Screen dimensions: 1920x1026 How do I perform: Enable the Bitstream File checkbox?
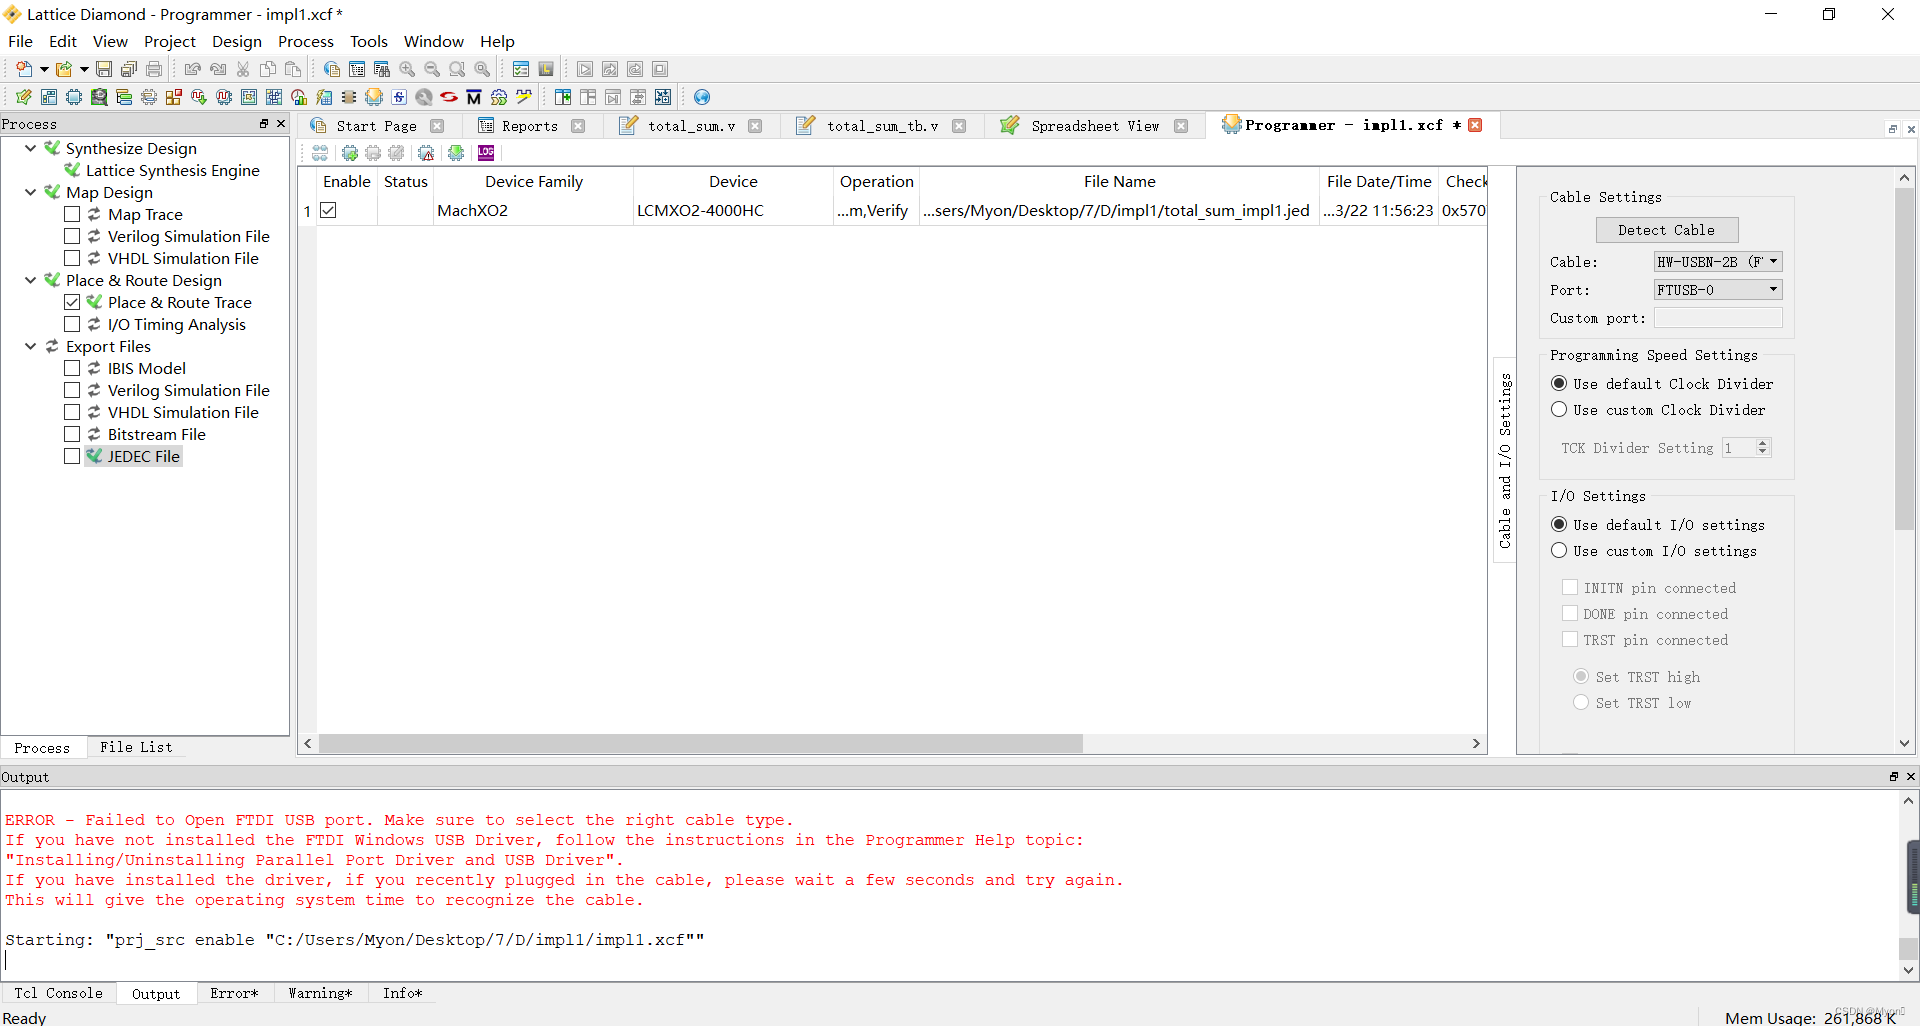click(72, 434)
